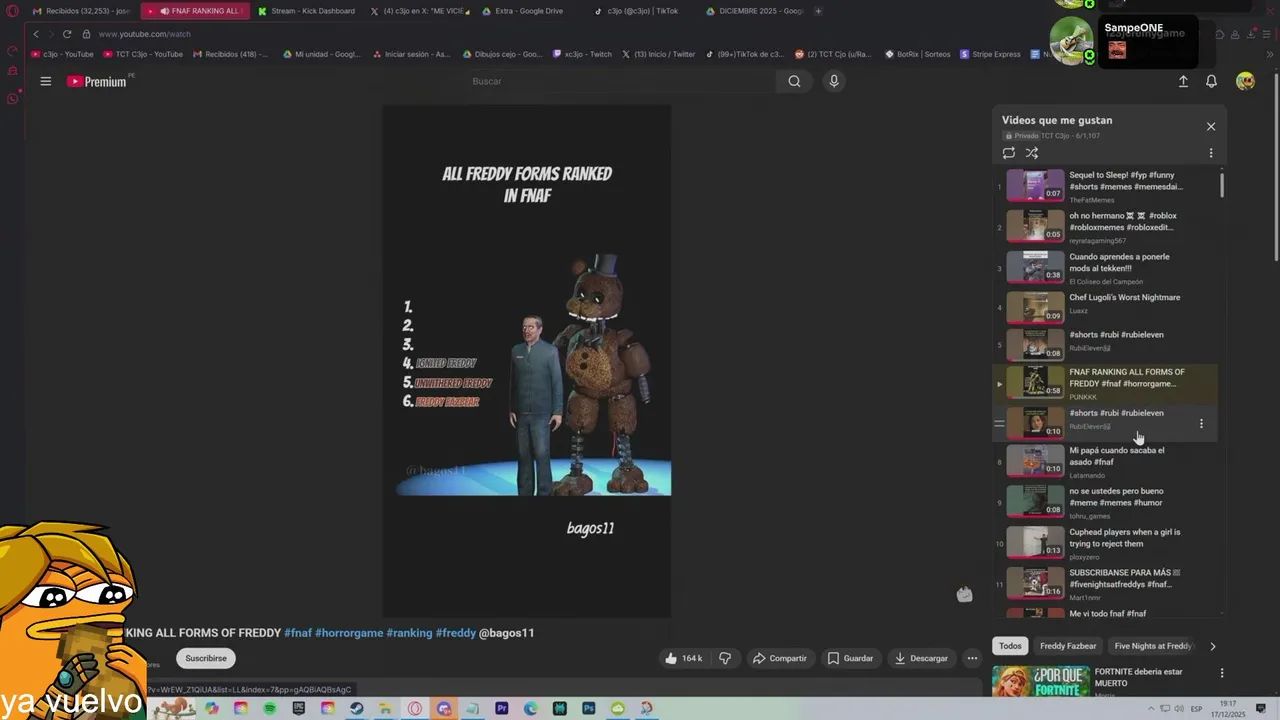Open the Opera browser taskbar icon

pos(415,708)
